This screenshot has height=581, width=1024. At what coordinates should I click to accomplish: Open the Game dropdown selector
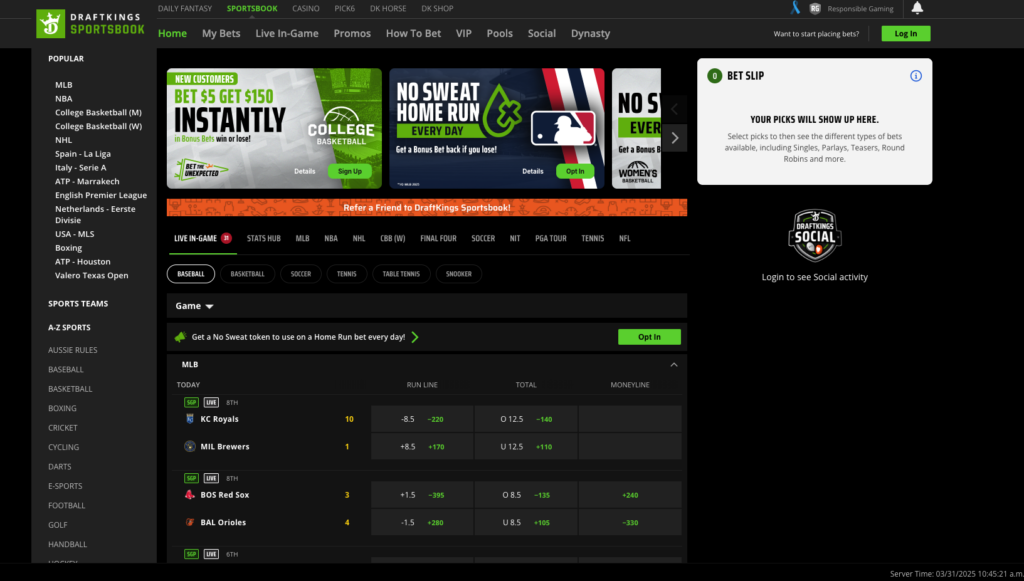195,306
